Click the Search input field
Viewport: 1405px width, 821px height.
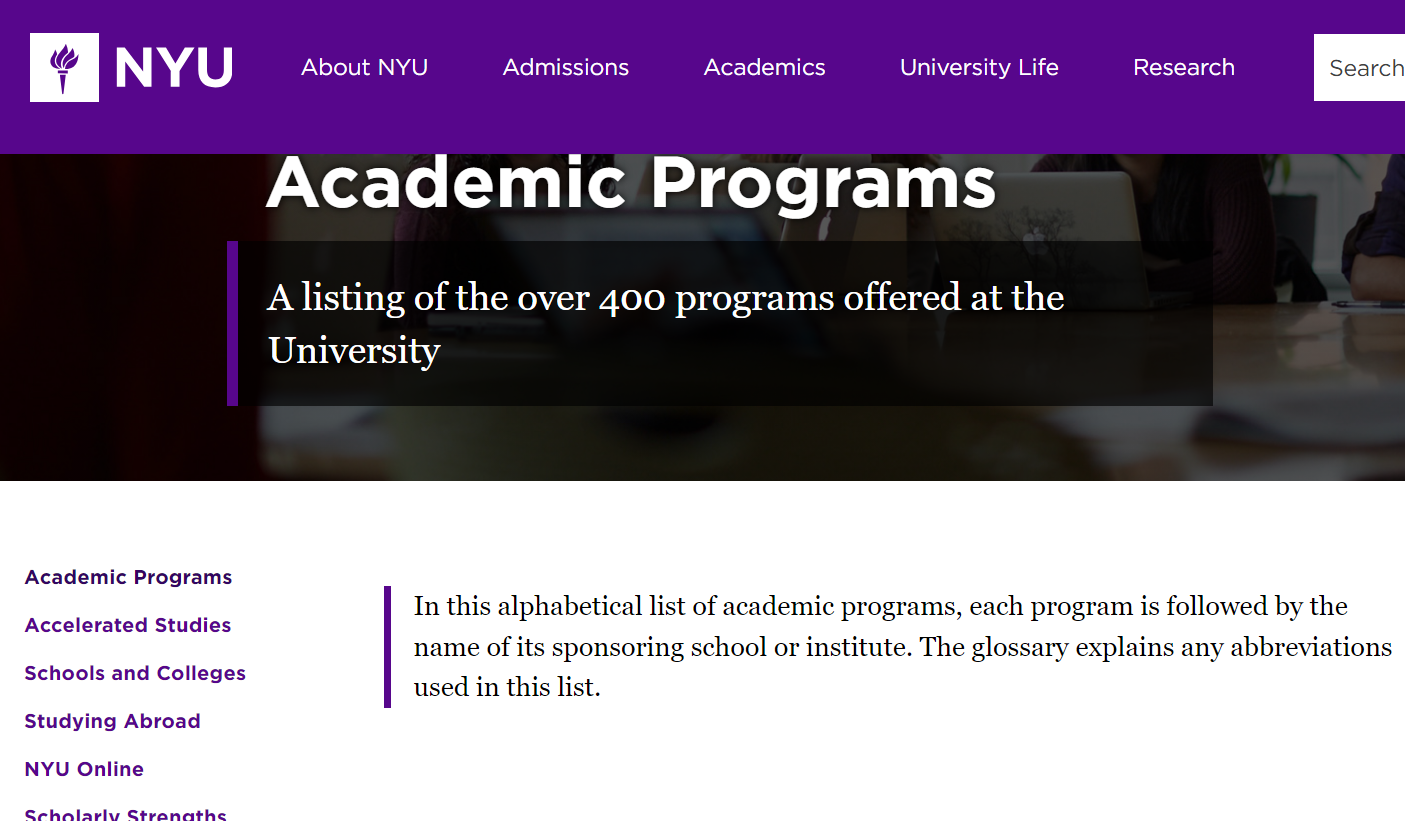pyautogui.click(x=1359, y=68)
